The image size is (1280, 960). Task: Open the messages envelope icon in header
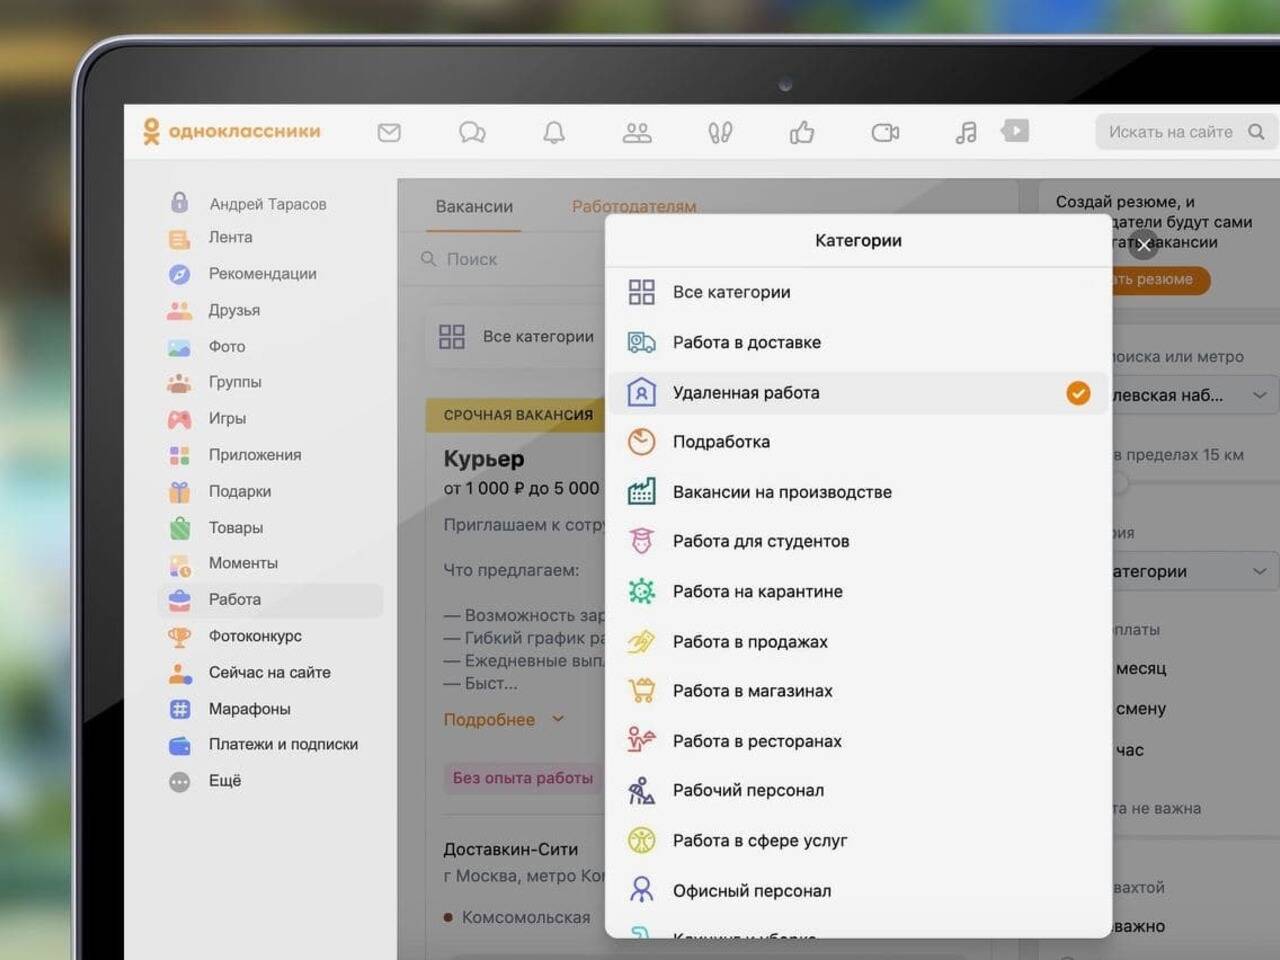(x=389, y=132)
